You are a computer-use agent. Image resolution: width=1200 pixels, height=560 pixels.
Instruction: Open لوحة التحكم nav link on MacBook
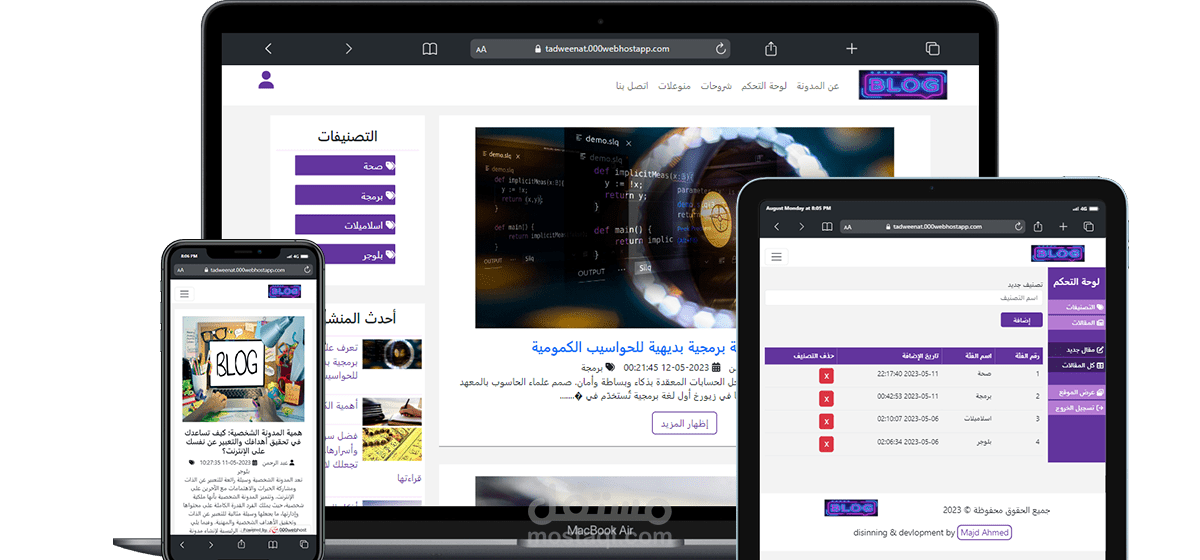click(x=764, y=86)
